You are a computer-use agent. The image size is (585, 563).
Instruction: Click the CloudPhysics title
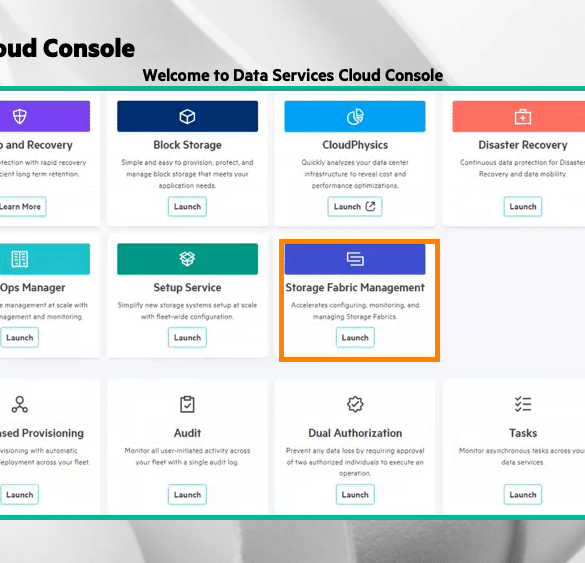(355, 145)
